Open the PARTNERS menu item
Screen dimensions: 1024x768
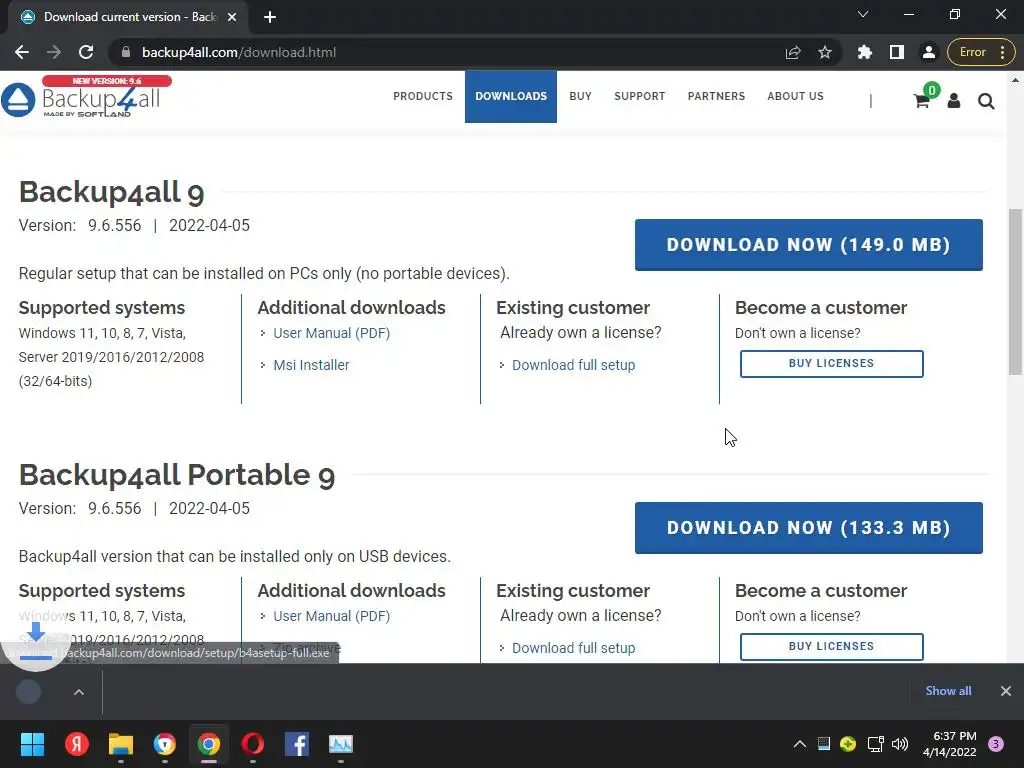pyautogui.click(x=716, y=96)
